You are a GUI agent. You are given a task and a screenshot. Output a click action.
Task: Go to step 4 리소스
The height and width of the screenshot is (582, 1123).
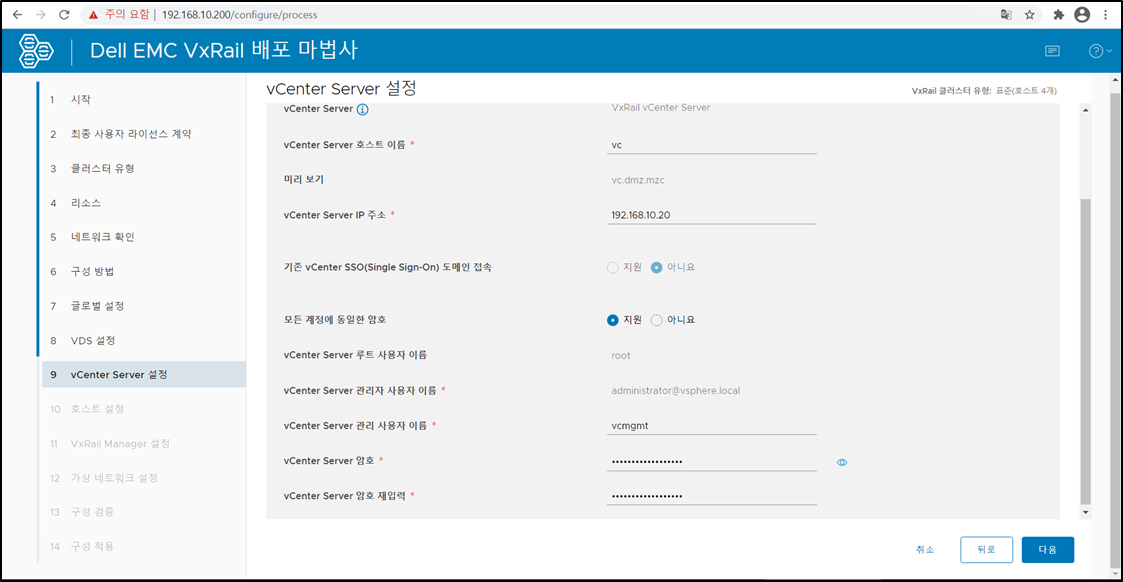tap(143, 203)
